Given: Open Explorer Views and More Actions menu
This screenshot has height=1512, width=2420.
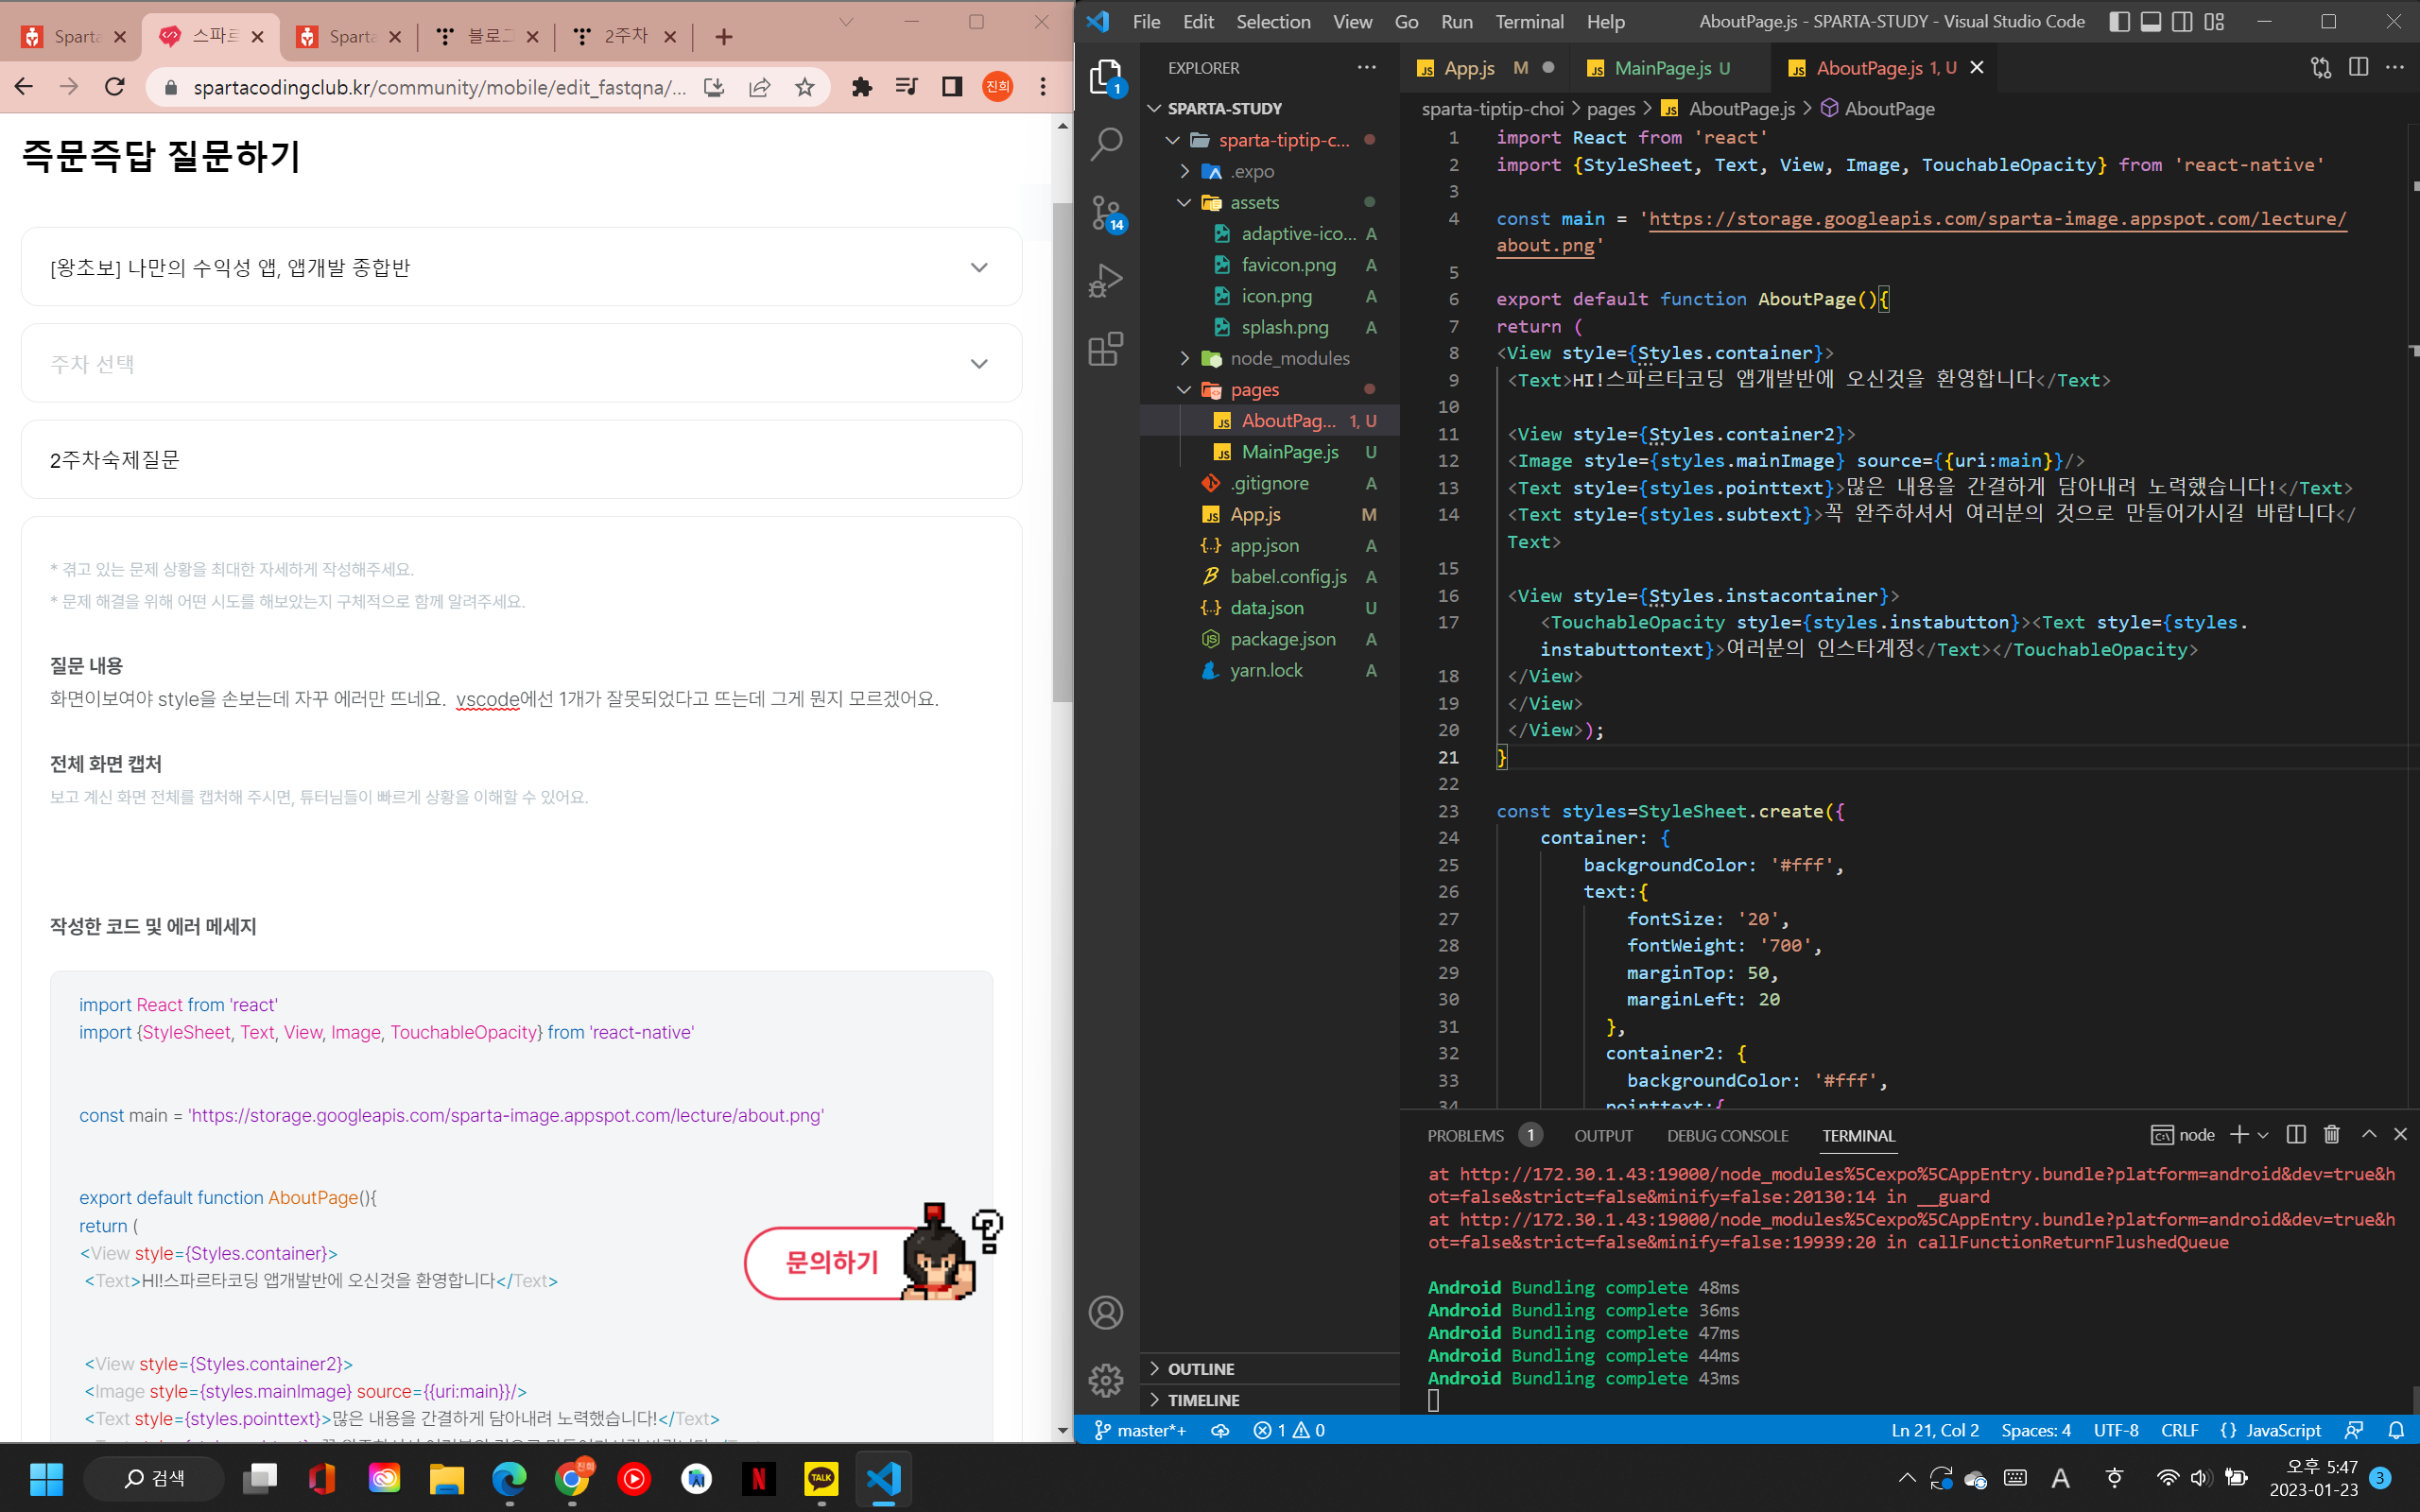Looking at the screenshot, I should pos(1366,67).
